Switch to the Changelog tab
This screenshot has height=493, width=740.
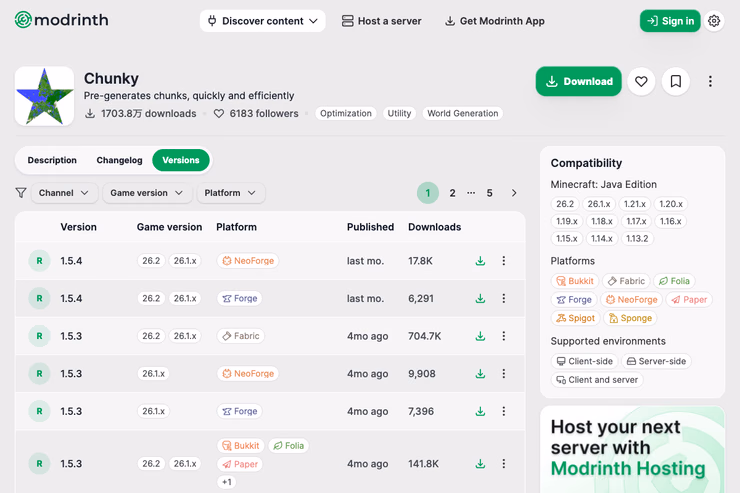click(119, 160)
